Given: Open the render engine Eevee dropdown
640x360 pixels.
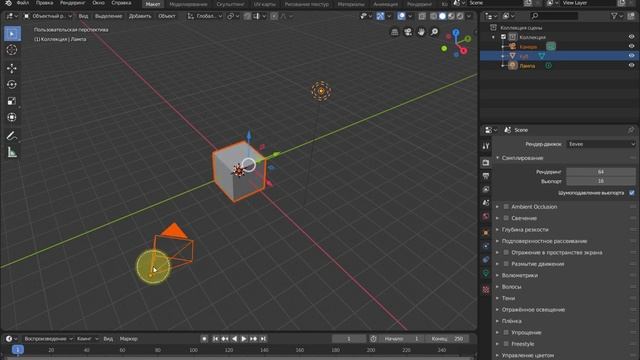Looking at the screenshot, I should coord(601,144).
